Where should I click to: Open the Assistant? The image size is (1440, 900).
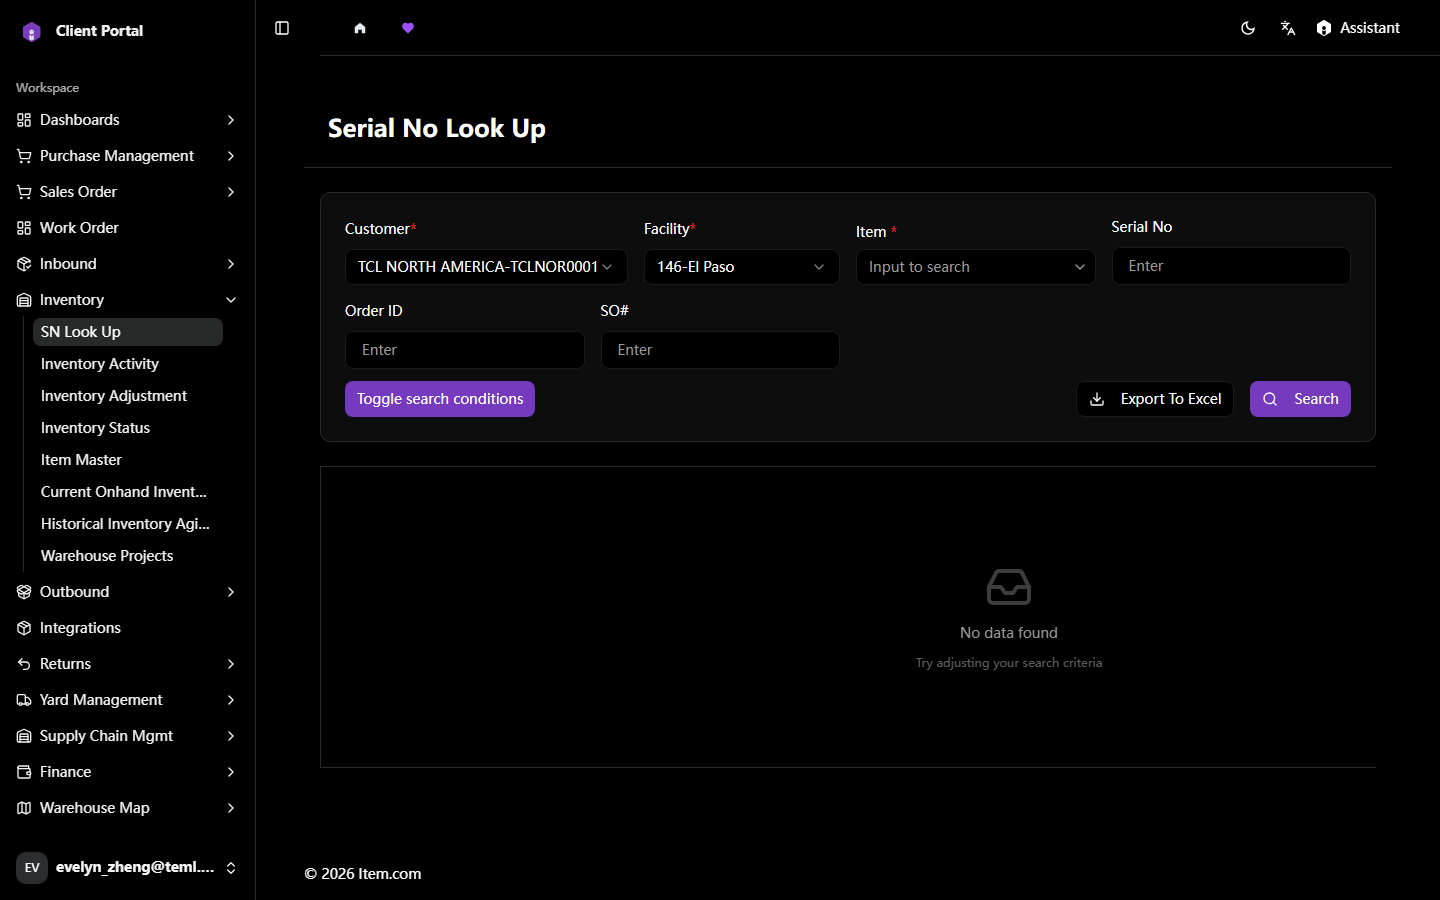pos(1358,28)
